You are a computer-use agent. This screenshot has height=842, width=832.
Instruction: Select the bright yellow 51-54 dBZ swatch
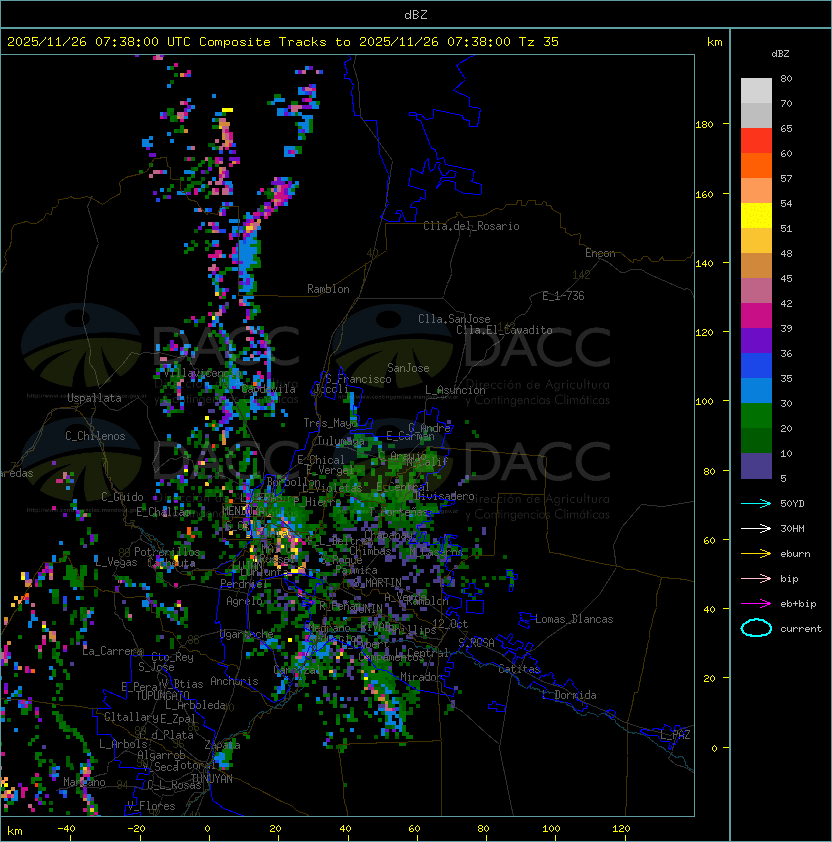coord(756,216)
